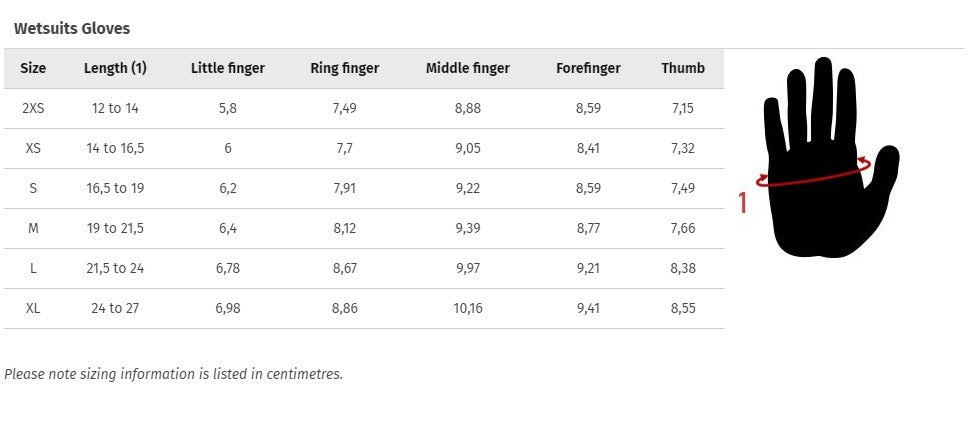Click the Size column header

[33, 68]
